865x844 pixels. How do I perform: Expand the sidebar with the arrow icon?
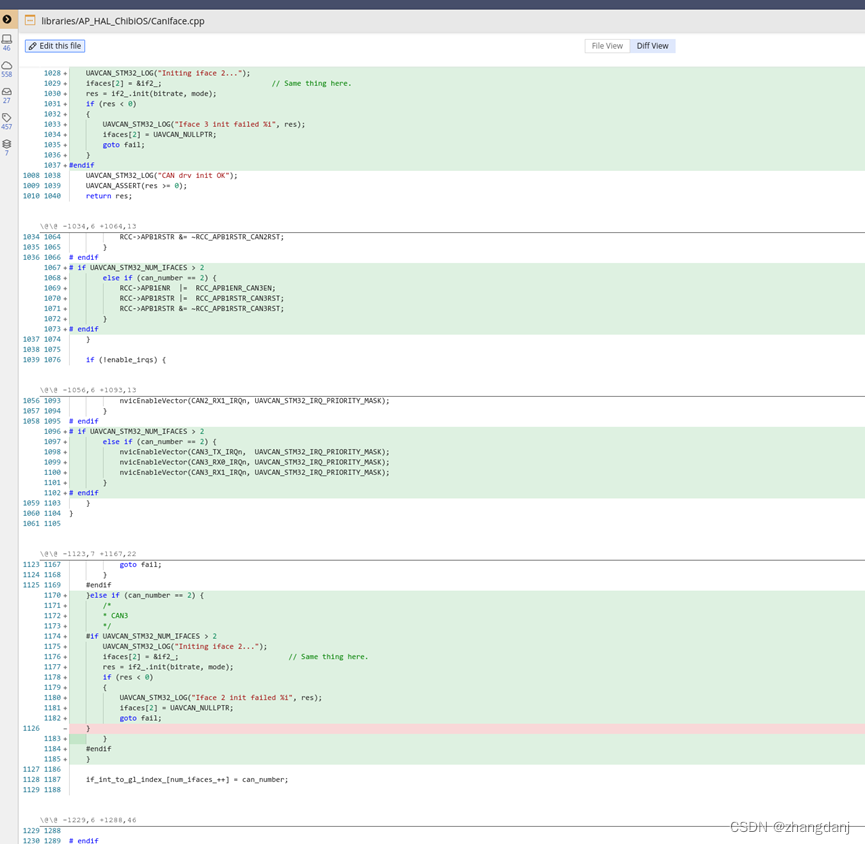point(7,19)
